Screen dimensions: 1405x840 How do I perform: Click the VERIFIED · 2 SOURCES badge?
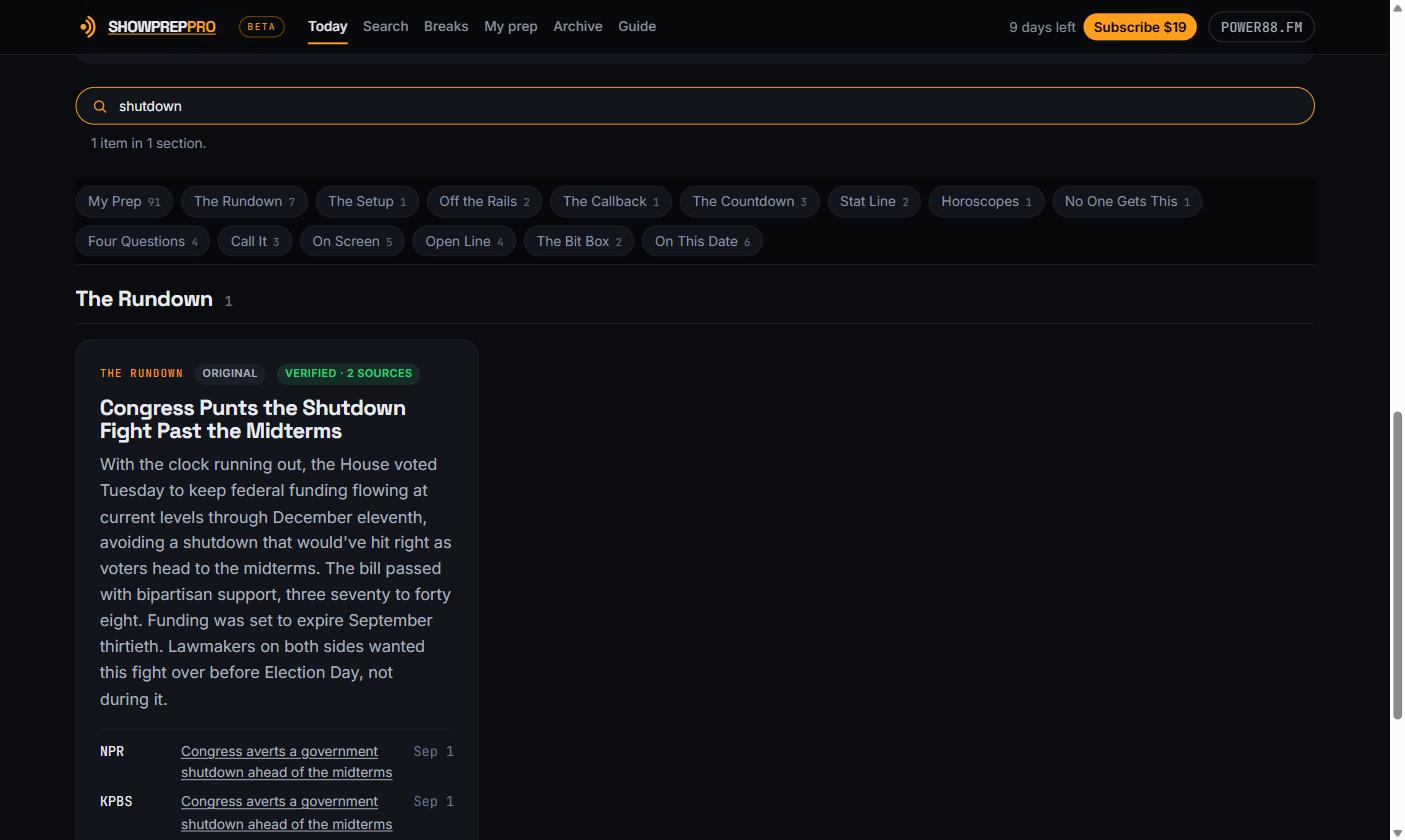[348, 373]
